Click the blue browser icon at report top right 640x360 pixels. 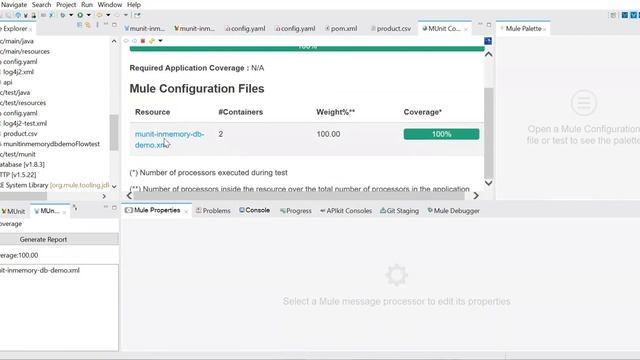(x=488, y=41)
